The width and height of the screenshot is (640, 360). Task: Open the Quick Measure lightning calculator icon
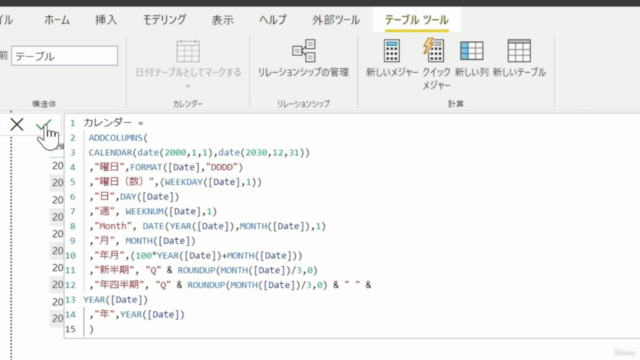tap(433, 50)
